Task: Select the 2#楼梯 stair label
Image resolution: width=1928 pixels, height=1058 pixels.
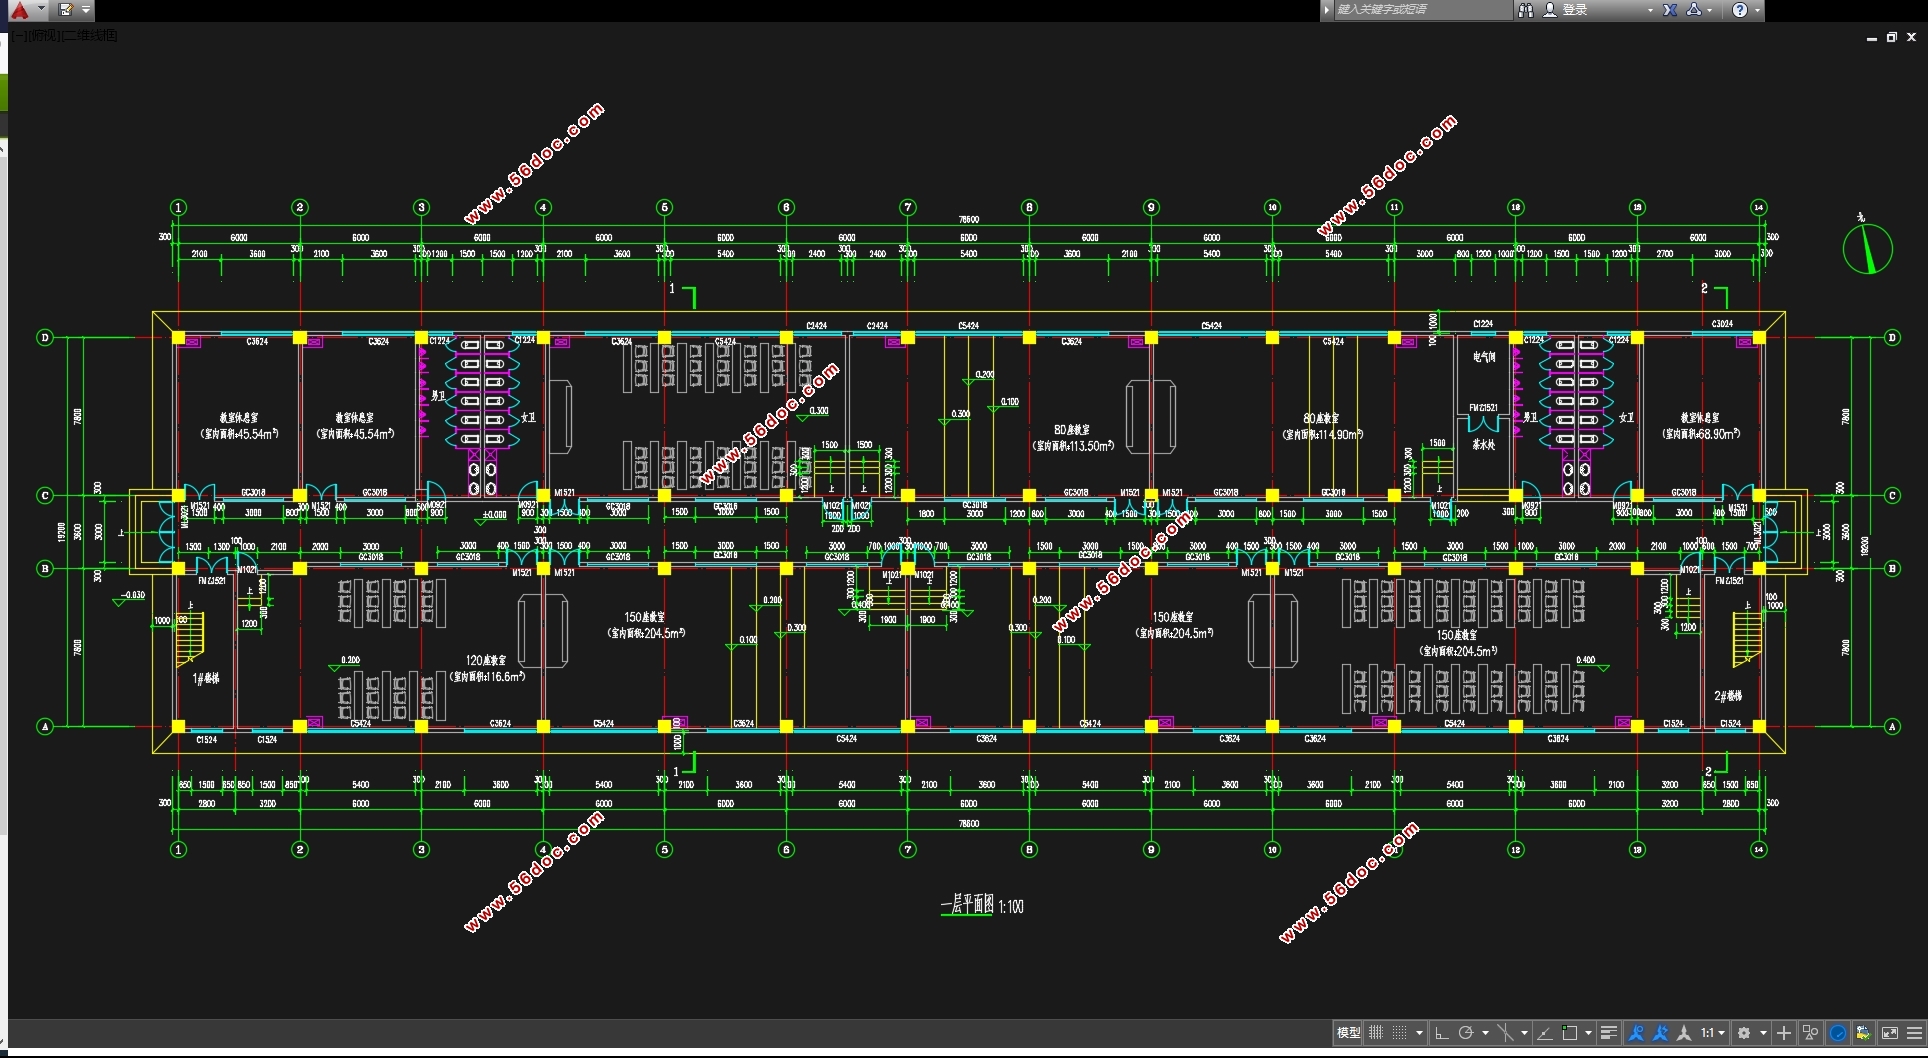Action: [x=1728, y=696]
